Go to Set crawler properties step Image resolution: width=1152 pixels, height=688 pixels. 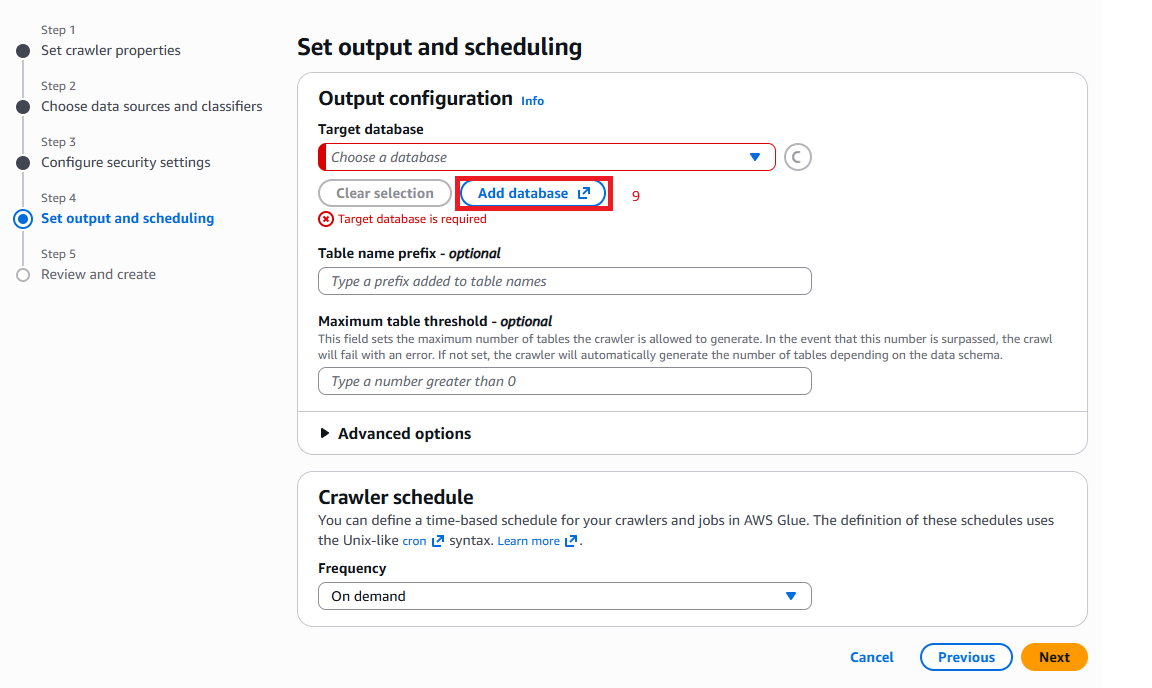111,51
